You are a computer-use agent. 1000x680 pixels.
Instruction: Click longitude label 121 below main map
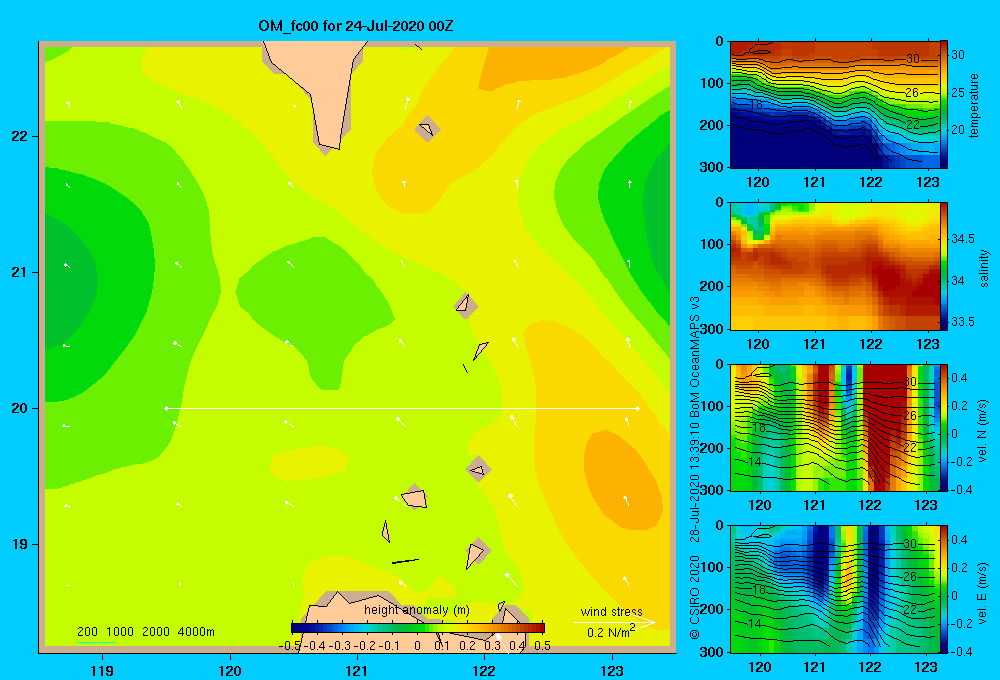pyautogui.click(x=357, y=670)
